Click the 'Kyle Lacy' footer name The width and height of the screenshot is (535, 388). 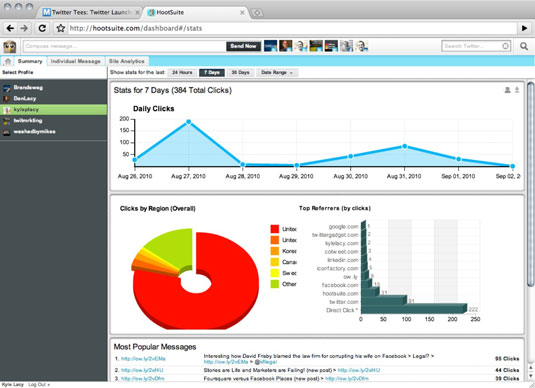(13, 385)
